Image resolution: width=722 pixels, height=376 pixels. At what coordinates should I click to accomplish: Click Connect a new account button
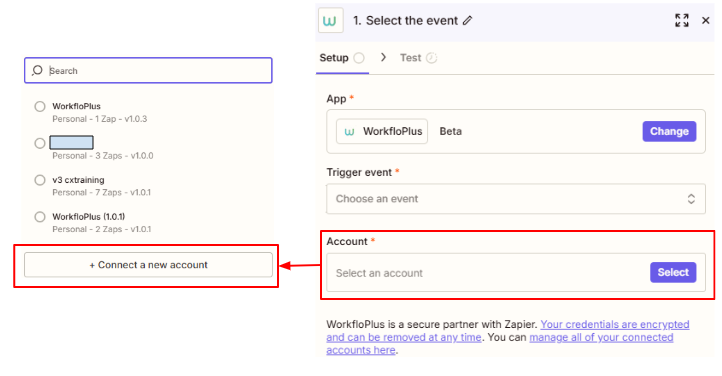(148, 265)
